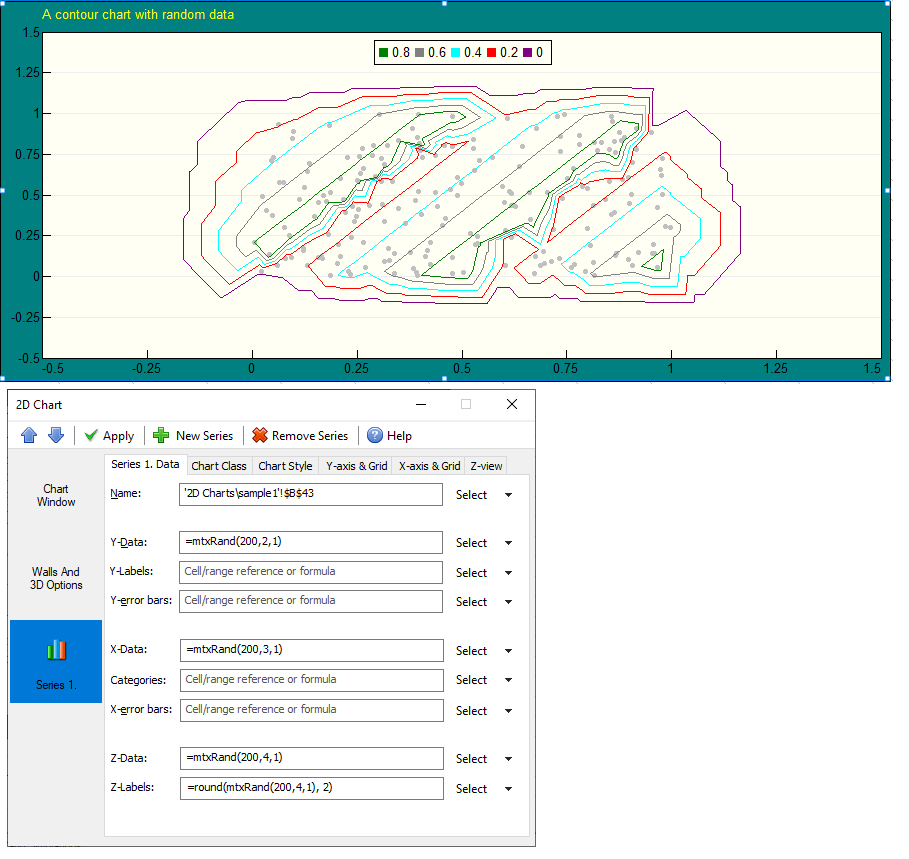Switch to the Chart Class tab
This screenshot has height=859, width=909.
[x=219, y=466]
